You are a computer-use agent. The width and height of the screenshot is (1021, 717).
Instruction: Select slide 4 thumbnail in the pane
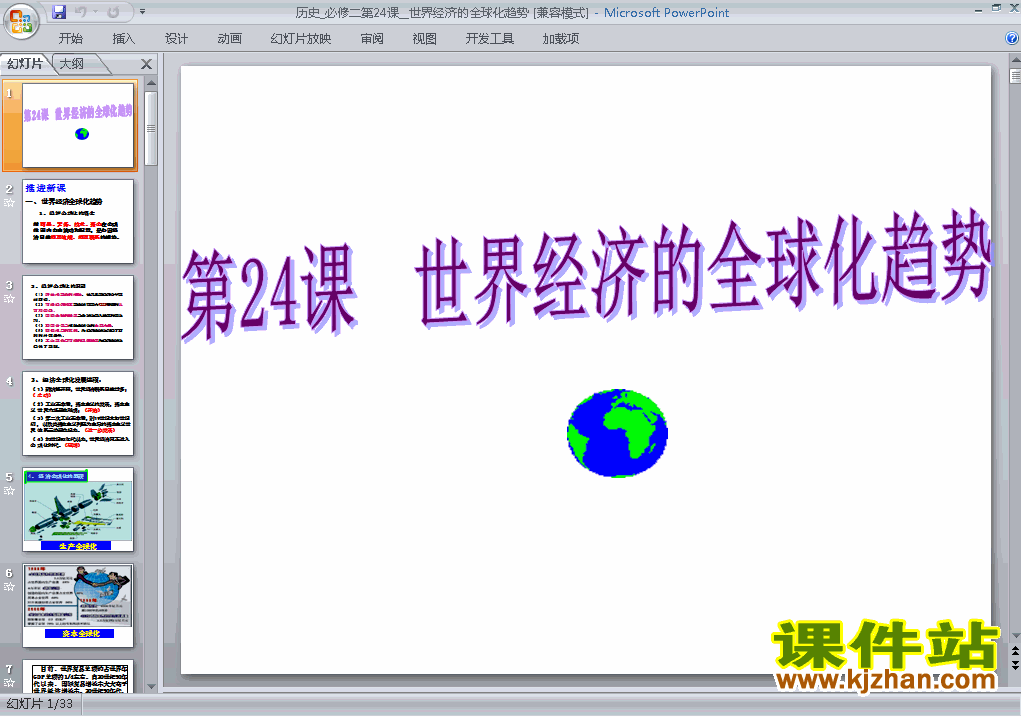tap(78, 414)
